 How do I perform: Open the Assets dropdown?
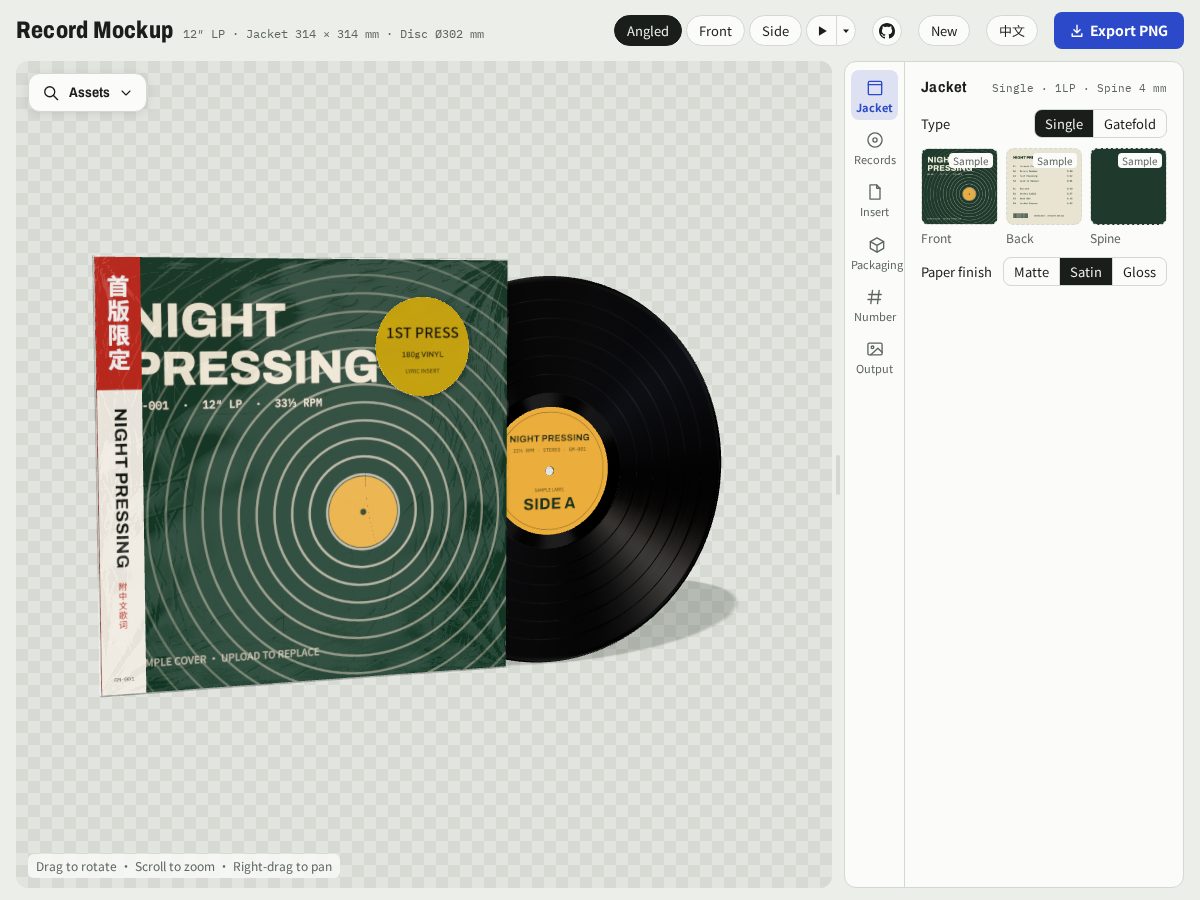pyautogui.click(x=88, y=92)
